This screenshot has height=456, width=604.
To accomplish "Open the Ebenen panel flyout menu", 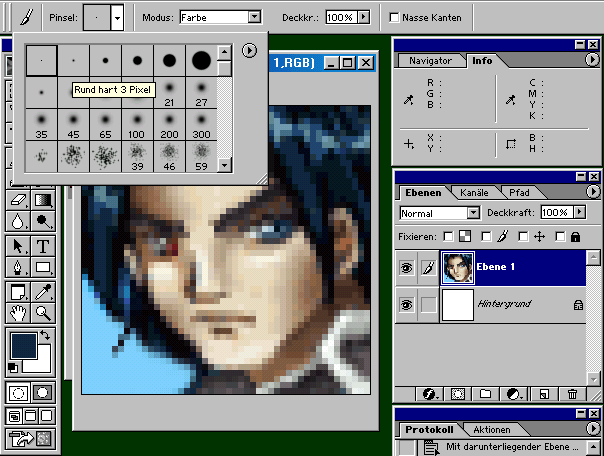I will click(x=593, y=191).
